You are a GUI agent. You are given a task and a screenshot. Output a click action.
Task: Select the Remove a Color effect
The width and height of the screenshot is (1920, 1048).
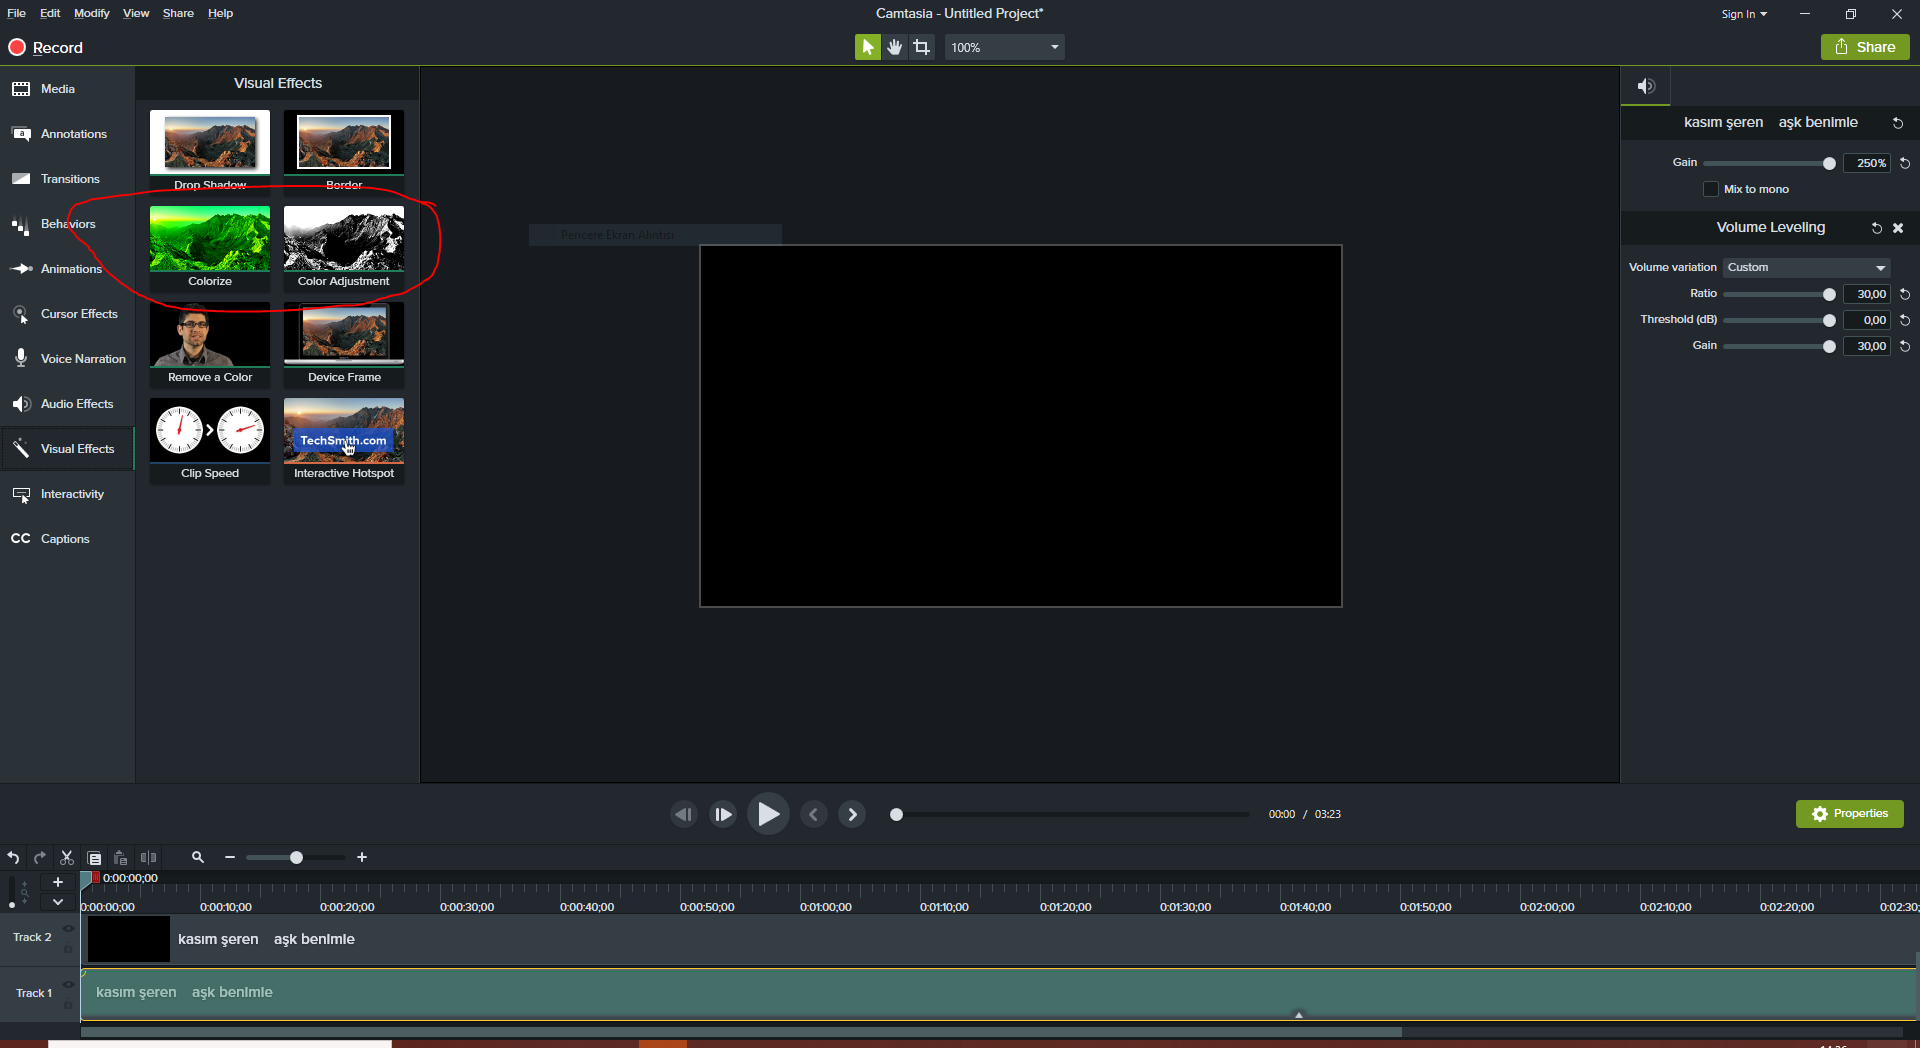(210, 344)
